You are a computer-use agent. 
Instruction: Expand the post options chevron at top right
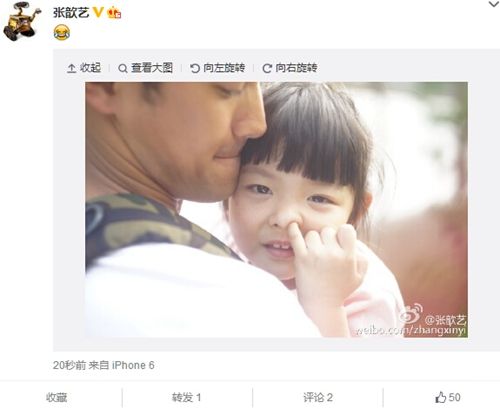click(494, 4)
